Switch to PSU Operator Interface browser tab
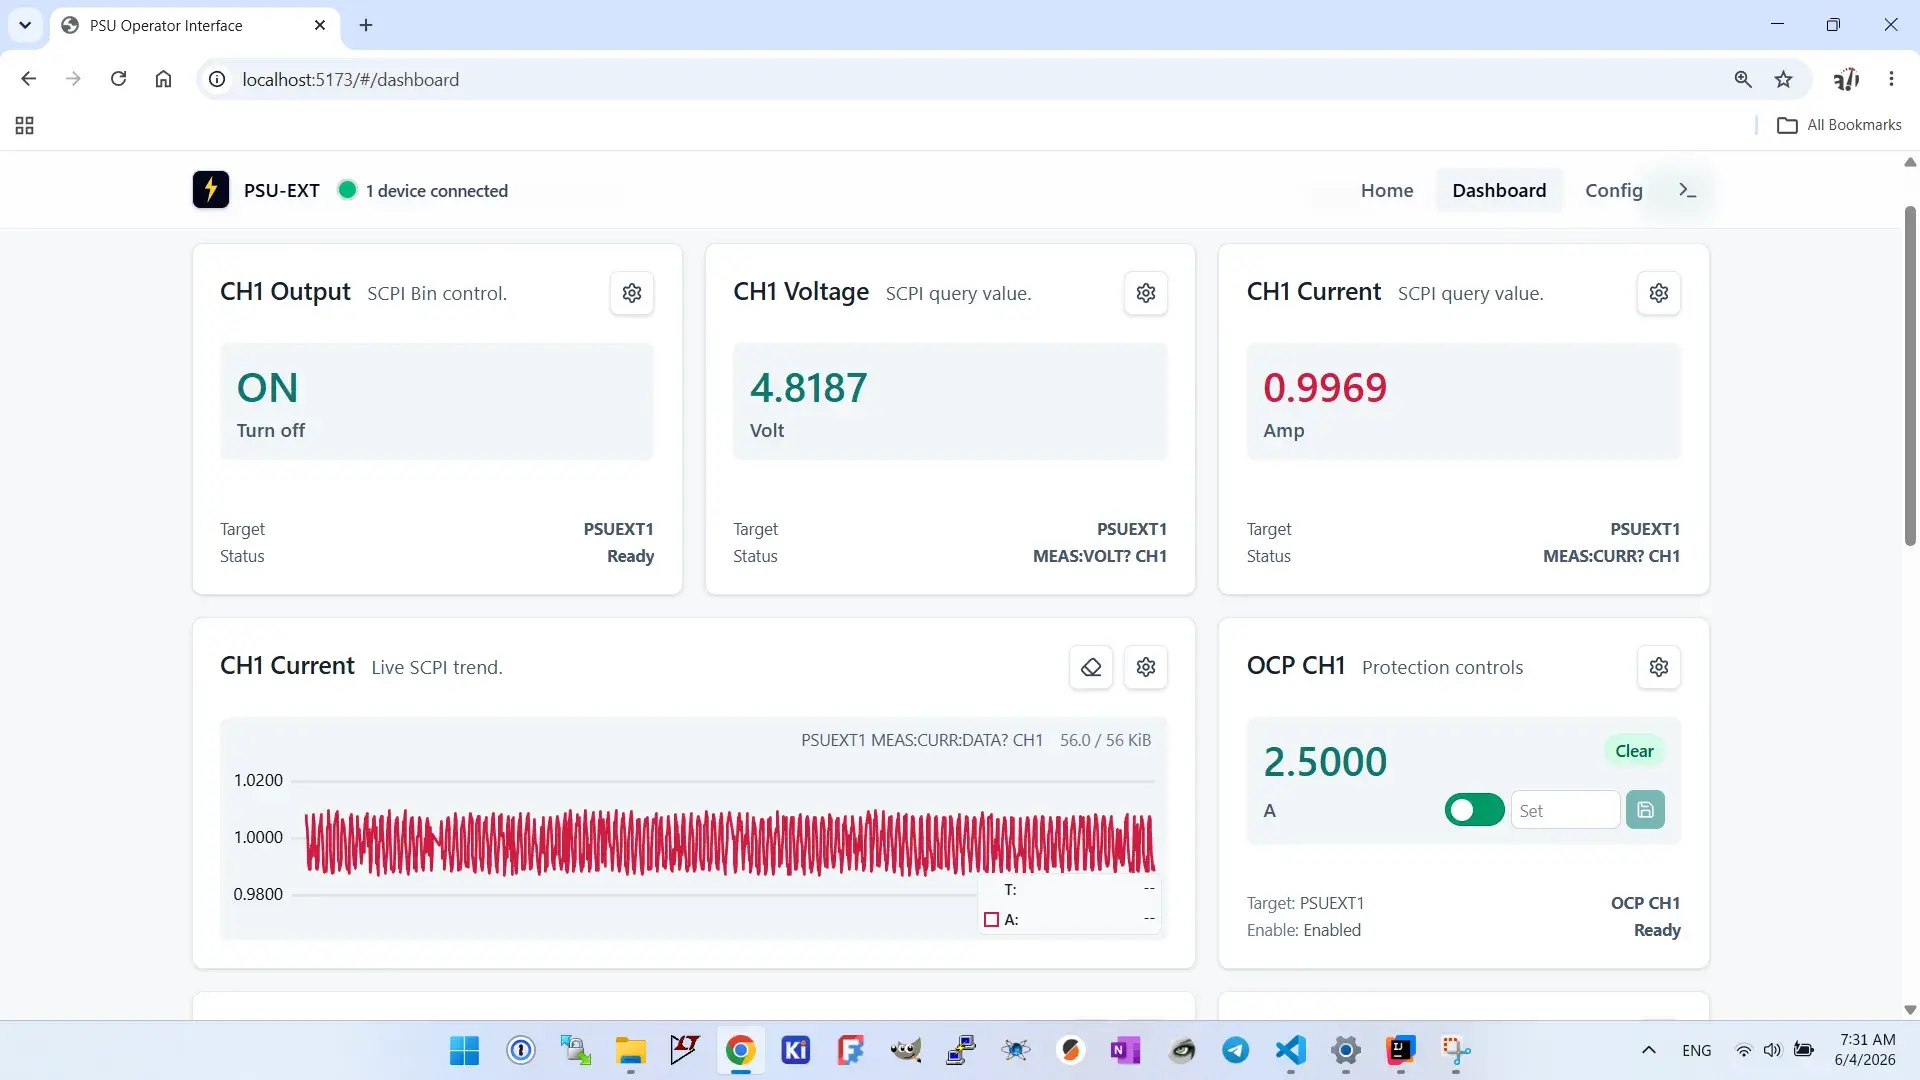 pyautogui.click(x=195, y=25)
